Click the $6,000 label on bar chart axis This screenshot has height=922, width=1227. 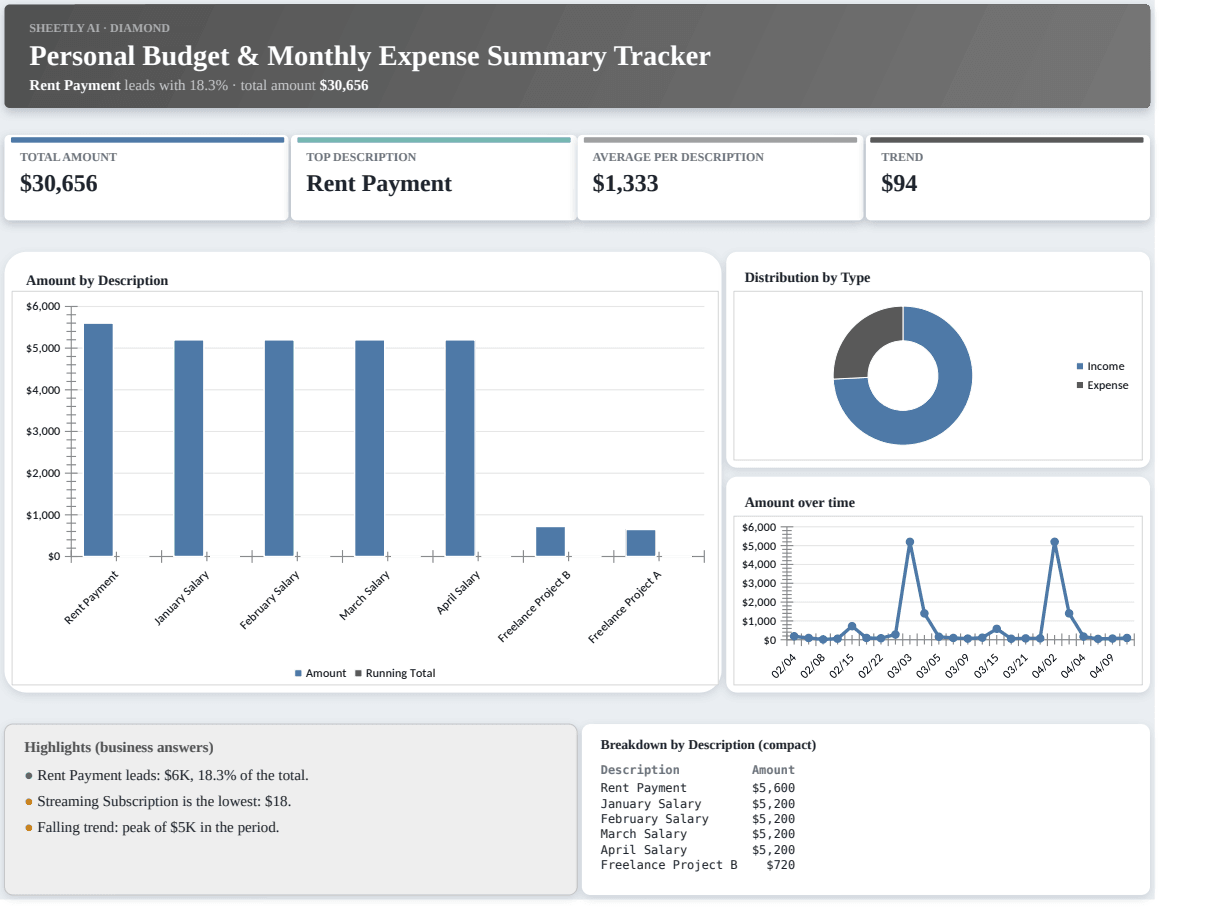pos(43,306)
